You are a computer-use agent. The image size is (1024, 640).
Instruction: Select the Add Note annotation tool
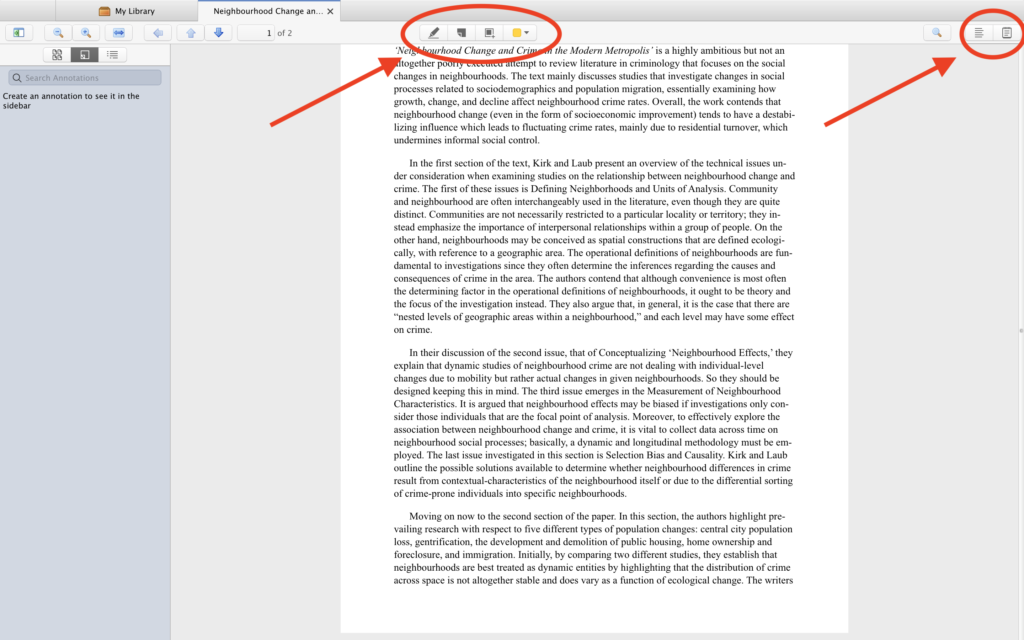tap(461, 33)
